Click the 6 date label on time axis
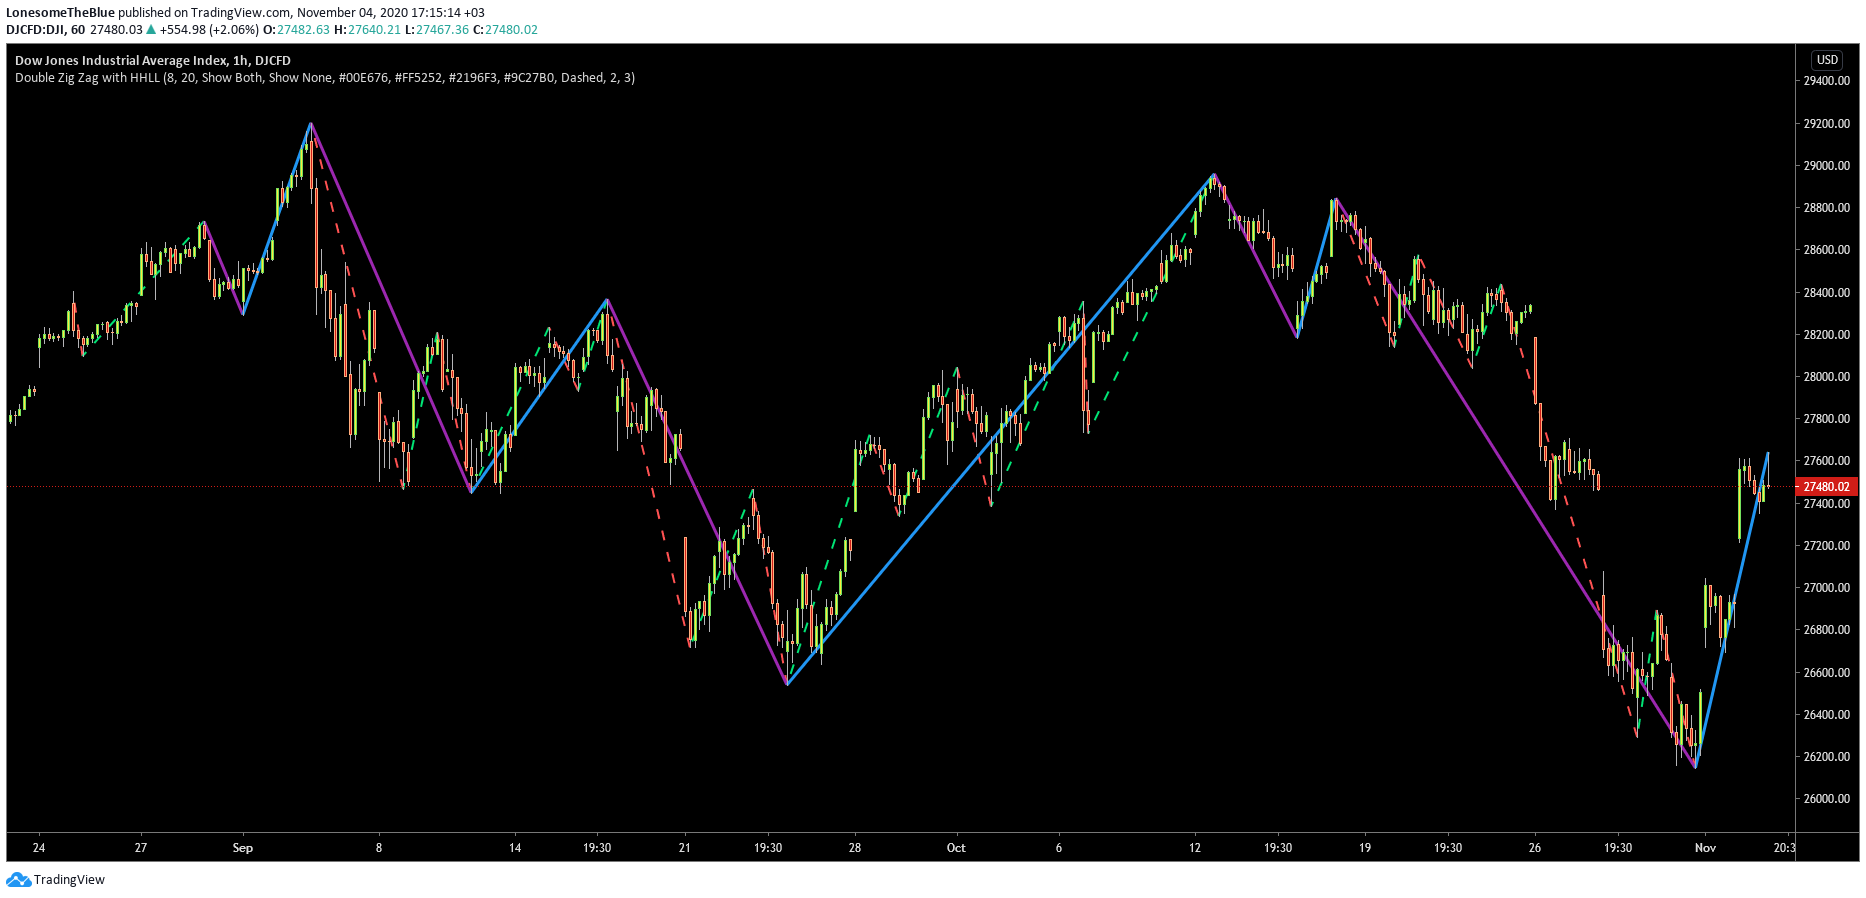 tap(1059, 848)
